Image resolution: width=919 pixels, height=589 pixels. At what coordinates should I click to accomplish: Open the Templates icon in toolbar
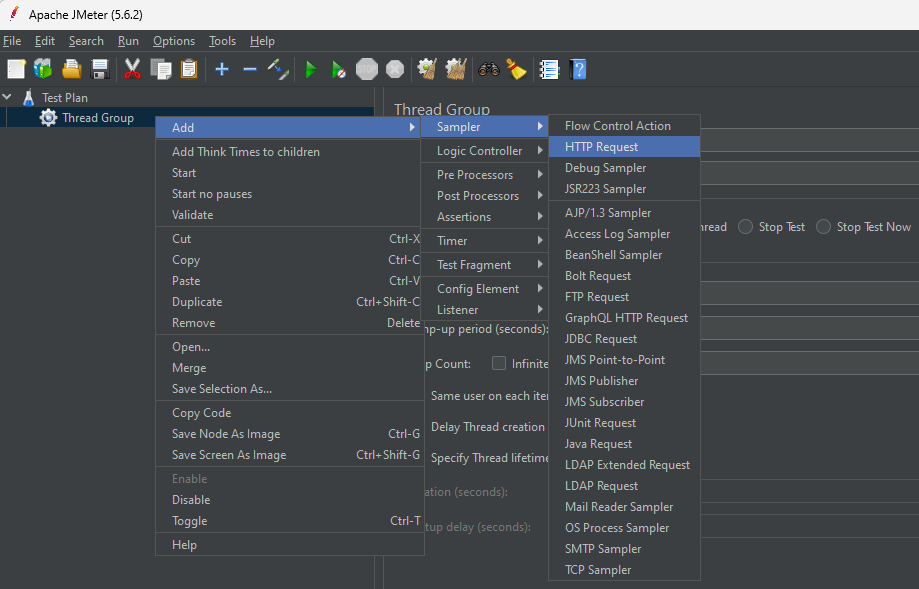(x=43, y=69)
